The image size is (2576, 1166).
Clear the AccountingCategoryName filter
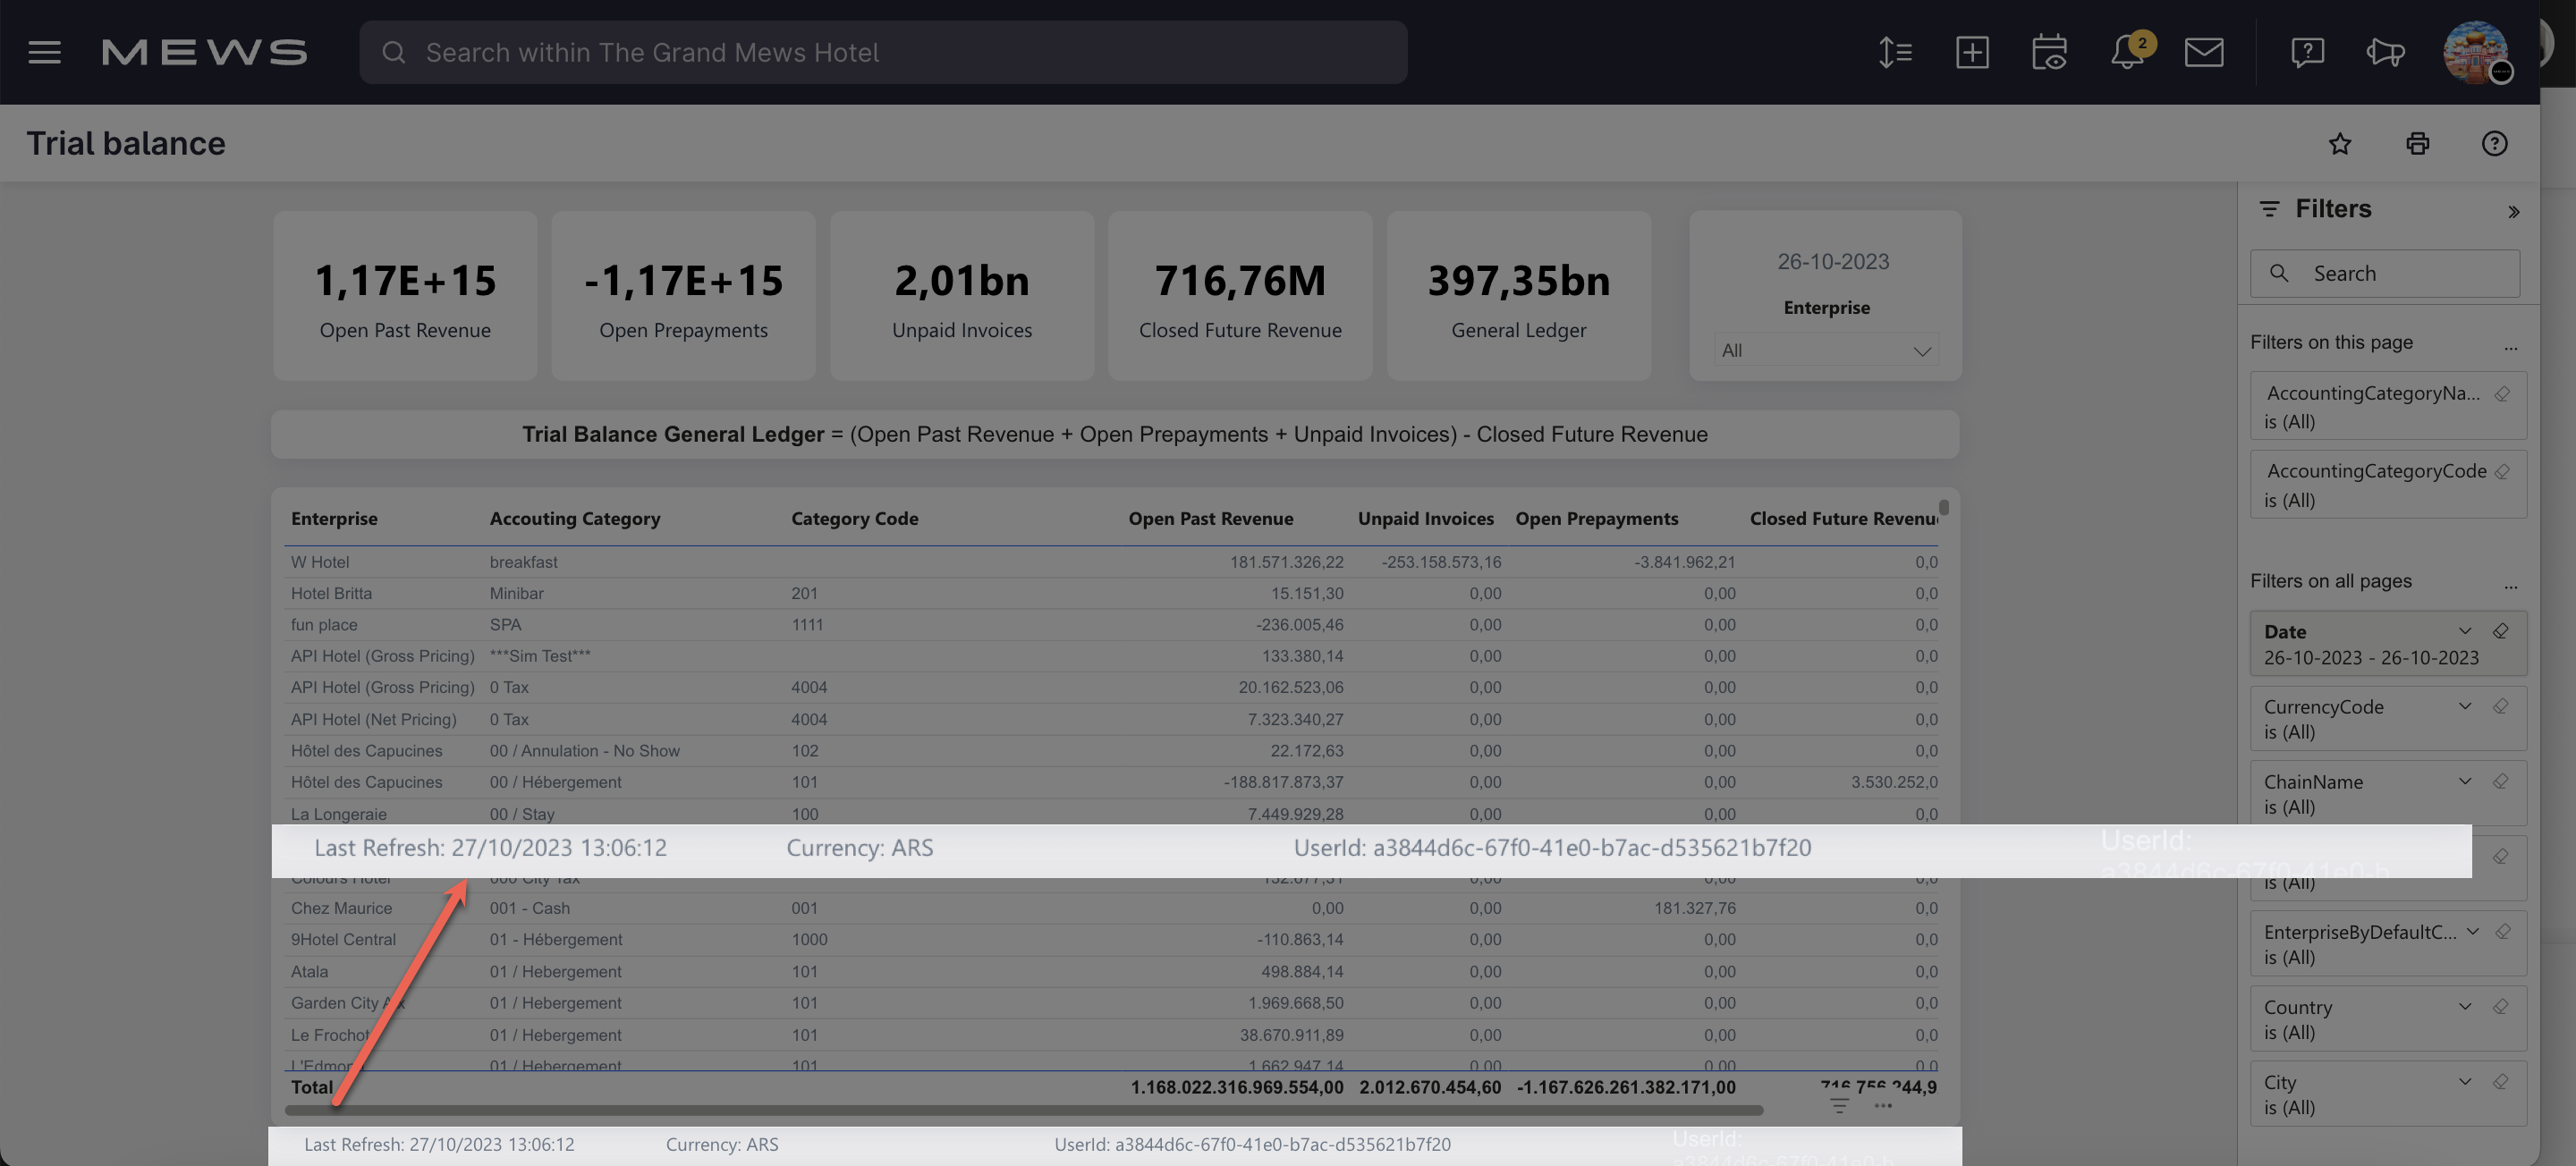tap(2502, 394)
